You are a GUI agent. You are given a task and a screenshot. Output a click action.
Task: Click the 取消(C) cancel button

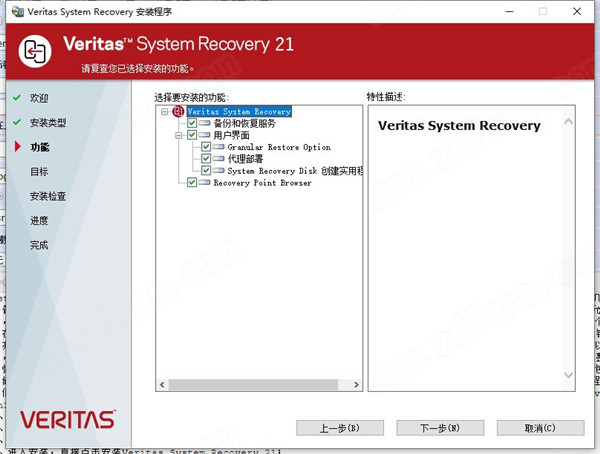pyautogui.click(x=540, y=428)
